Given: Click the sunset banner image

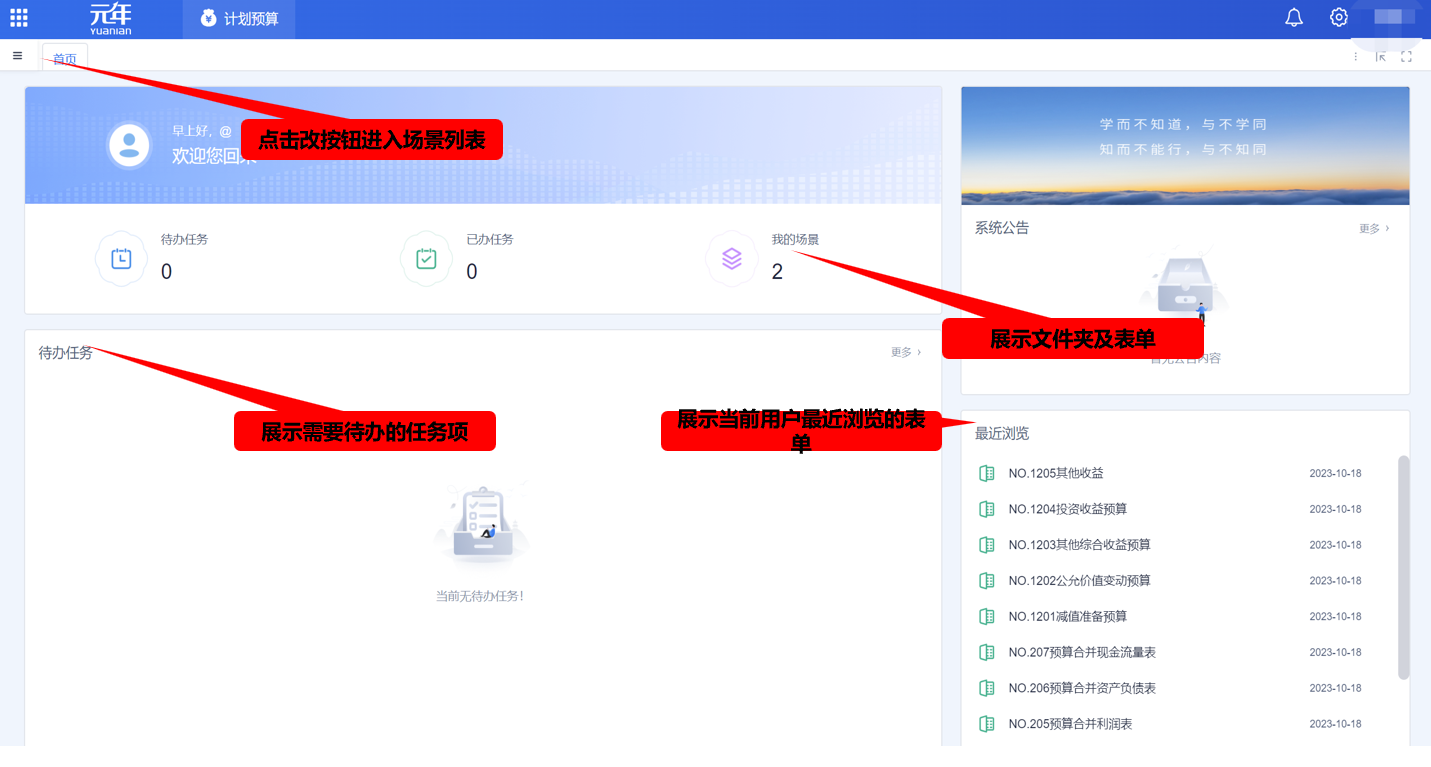Looking at the screenshot, I should (1185, 146).
